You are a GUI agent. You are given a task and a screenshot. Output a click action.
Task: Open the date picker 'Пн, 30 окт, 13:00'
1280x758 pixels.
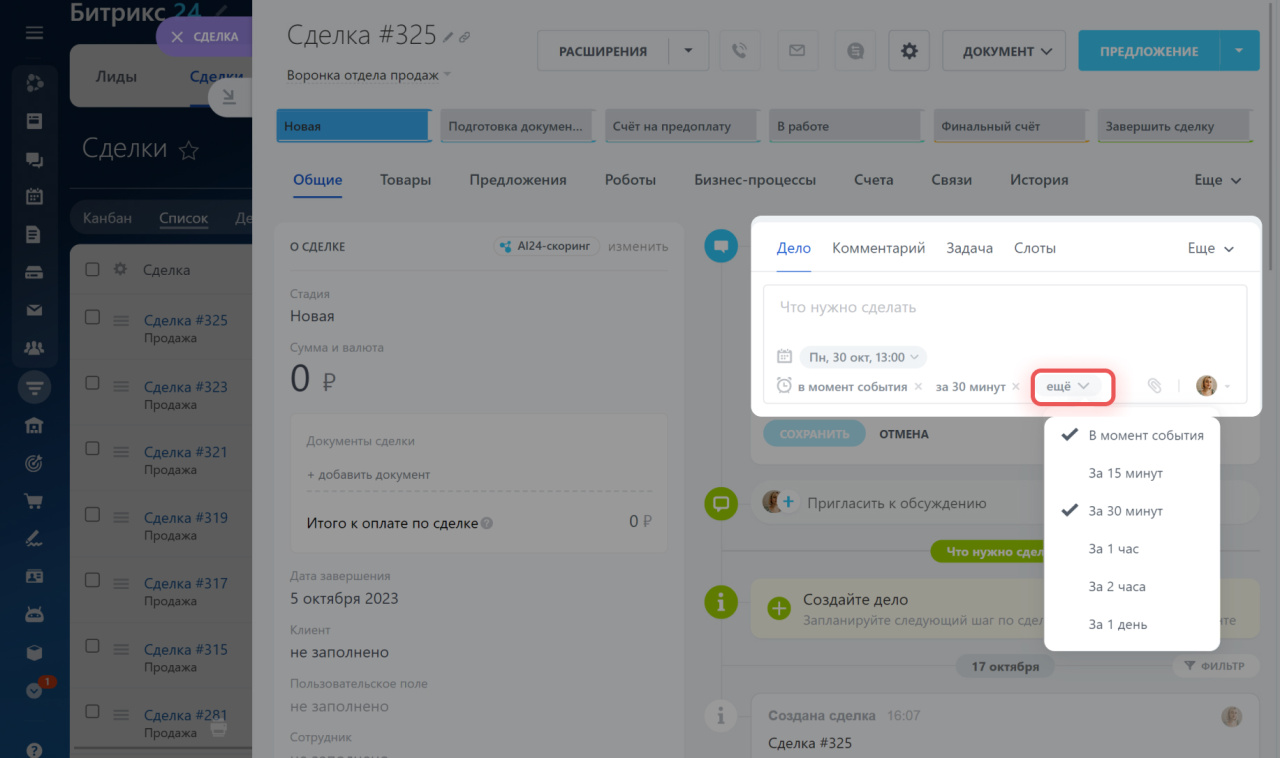(x=862, y=357)
